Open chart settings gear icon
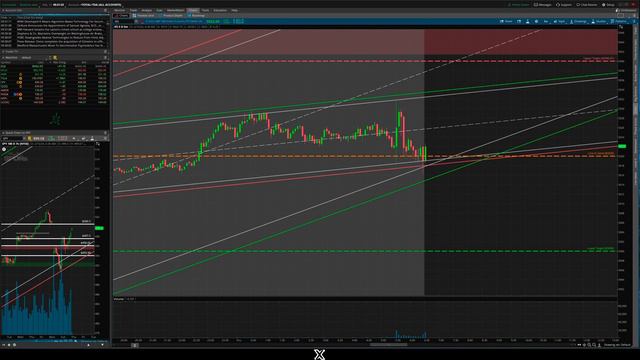640x360 pixels. pos(536,21)
